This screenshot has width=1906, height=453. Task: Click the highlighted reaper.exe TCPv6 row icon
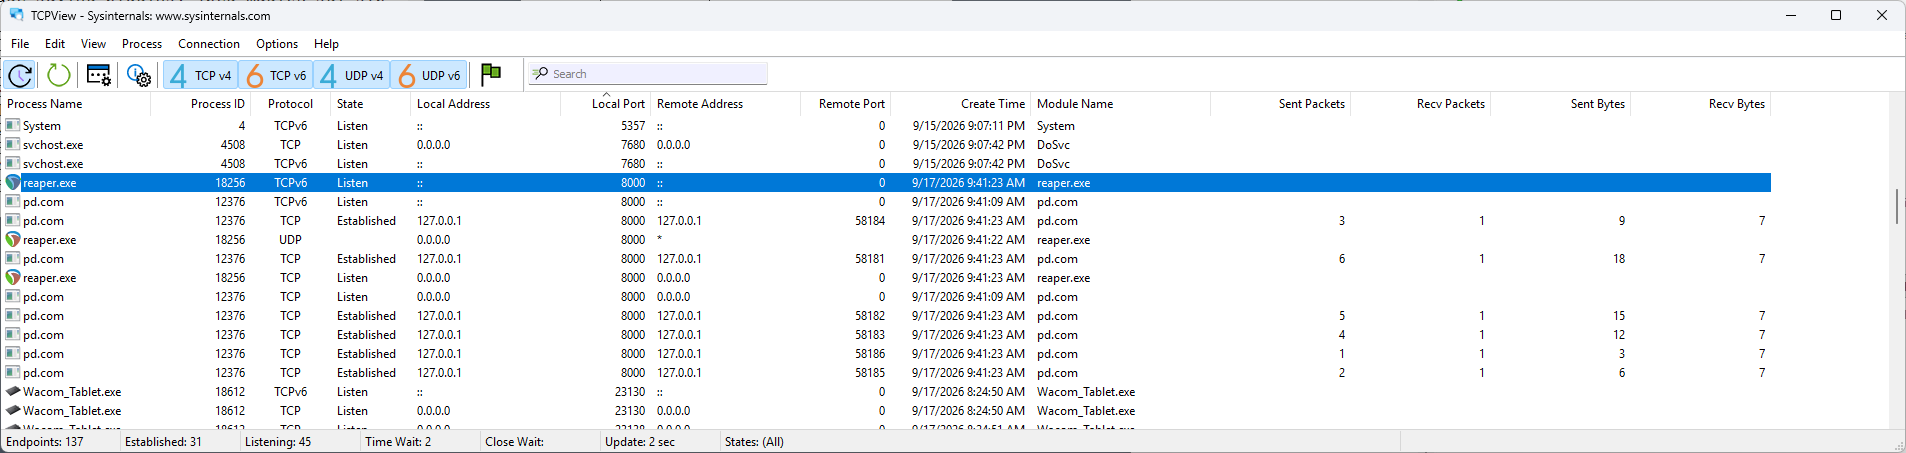(13, 183)
